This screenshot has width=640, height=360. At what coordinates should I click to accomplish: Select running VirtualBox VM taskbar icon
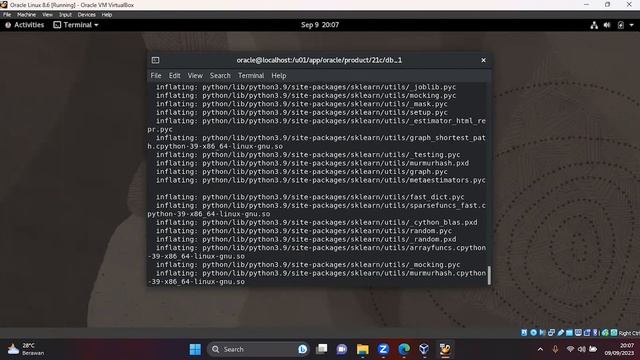click(445, 349)
